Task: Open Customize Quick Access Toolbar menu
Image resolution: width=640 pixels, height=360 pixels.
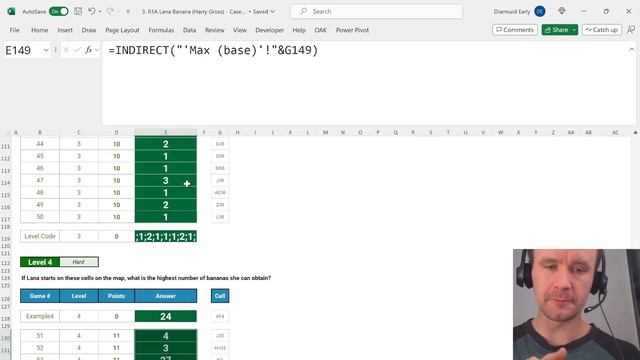Action: point(128,11)
